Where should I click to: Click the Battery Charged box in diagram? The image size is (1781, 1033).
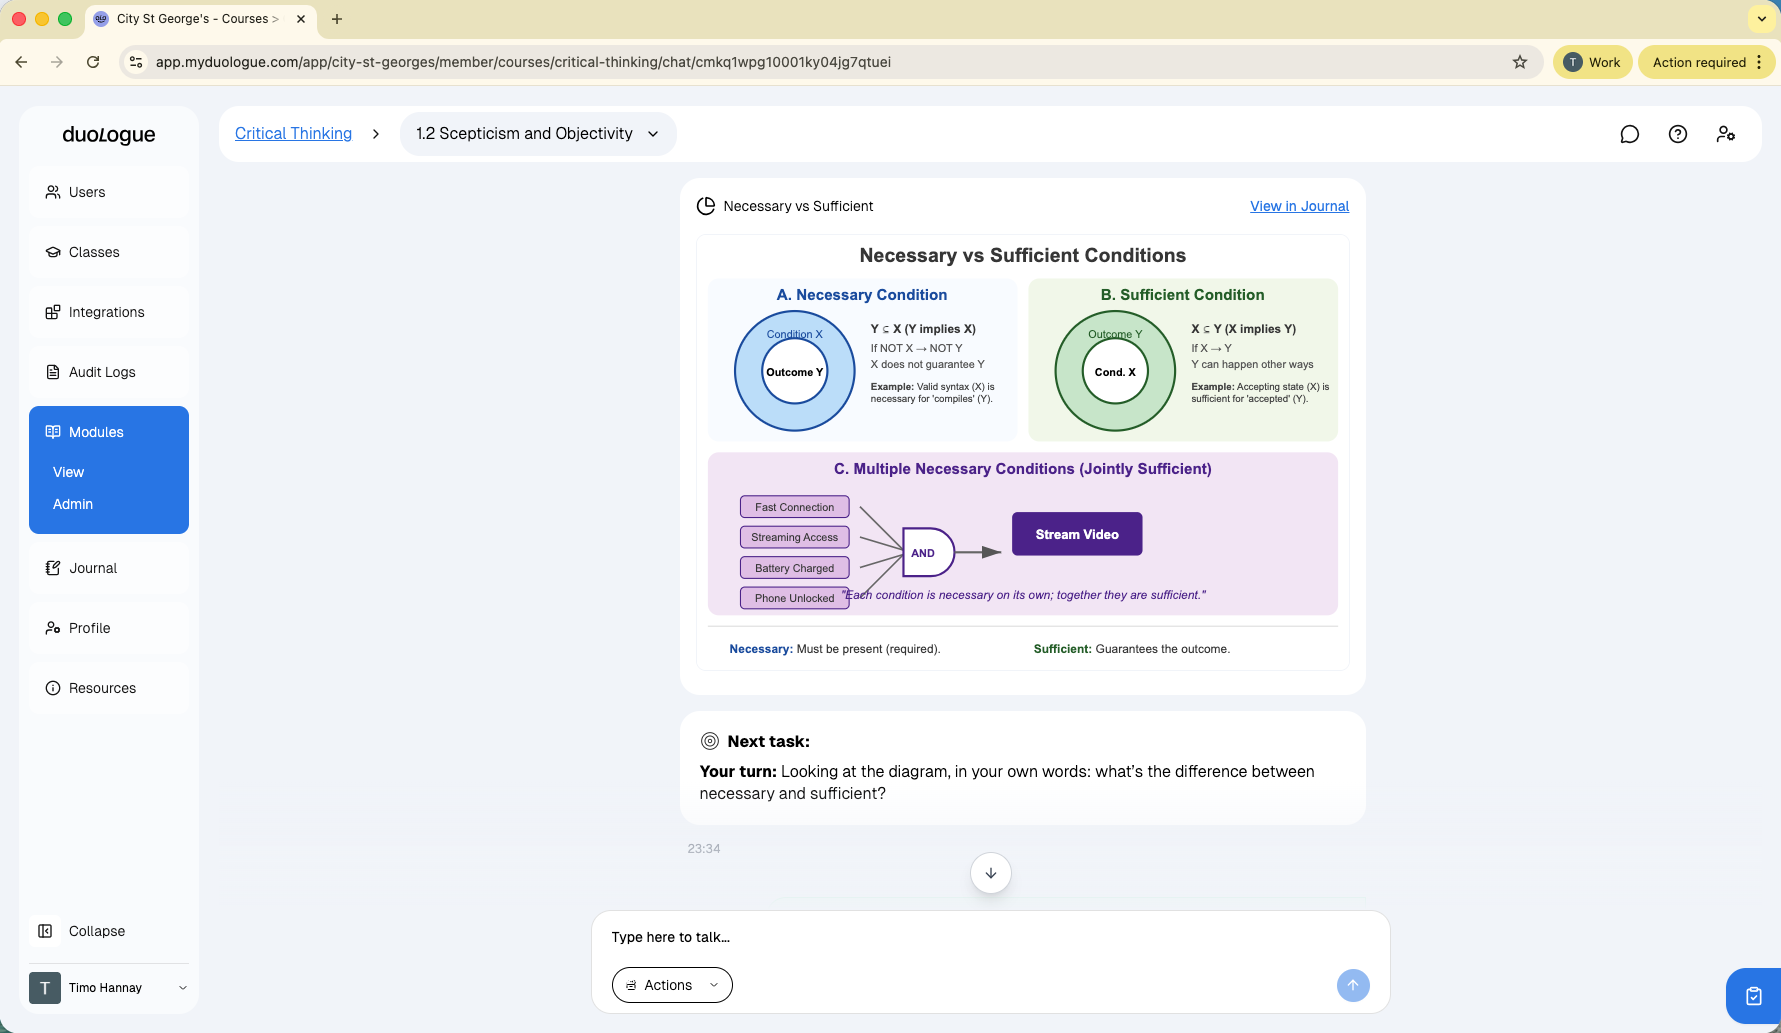(795, 568)
